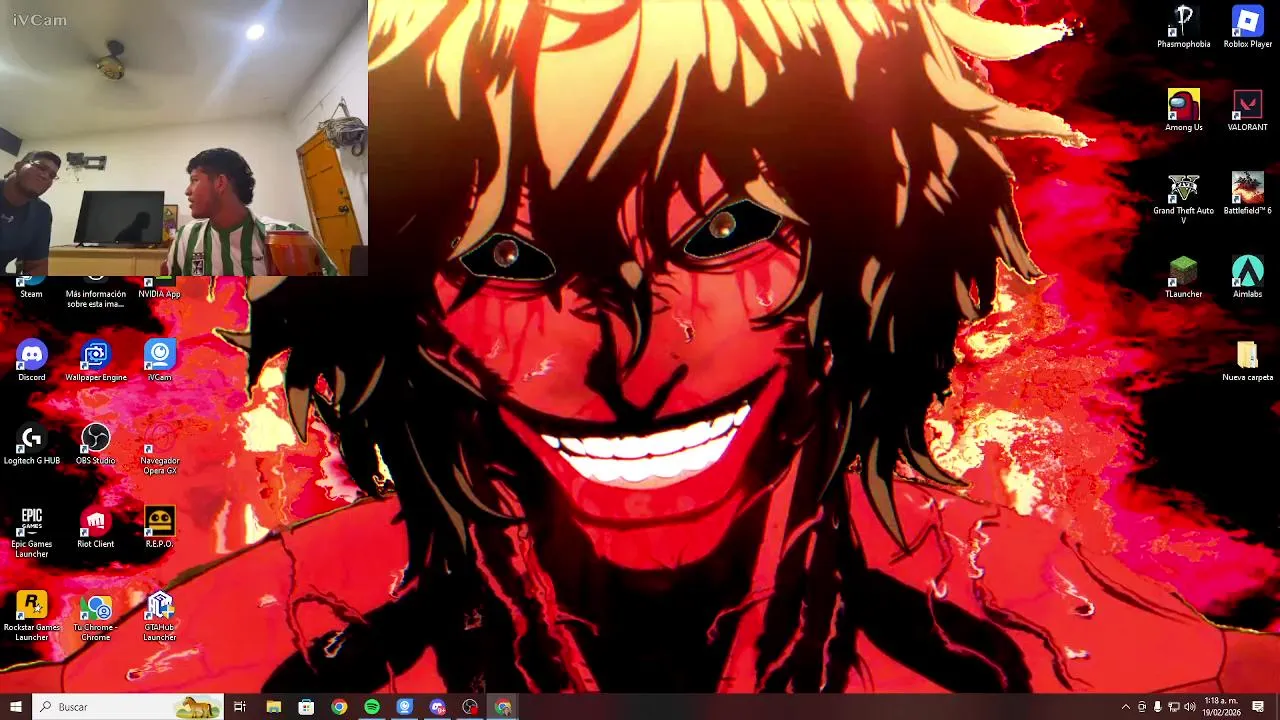Switch to iVCam in the taskbar

[x=405, y=707]
